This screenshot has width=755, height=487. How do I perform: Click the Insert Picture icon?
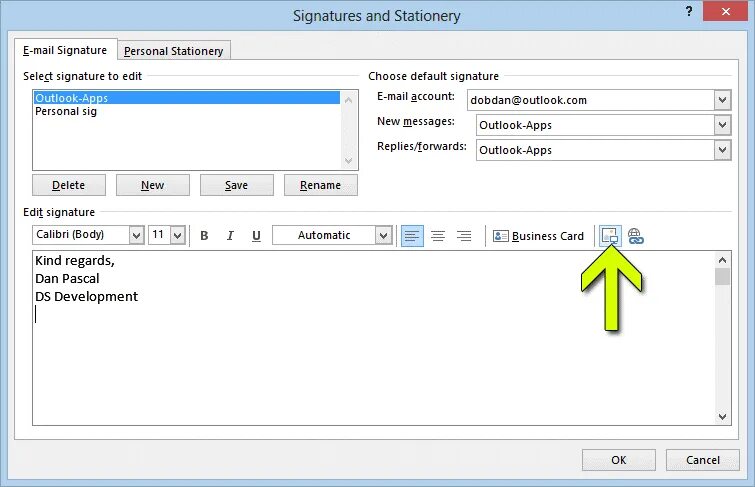[x=610, y=236]
